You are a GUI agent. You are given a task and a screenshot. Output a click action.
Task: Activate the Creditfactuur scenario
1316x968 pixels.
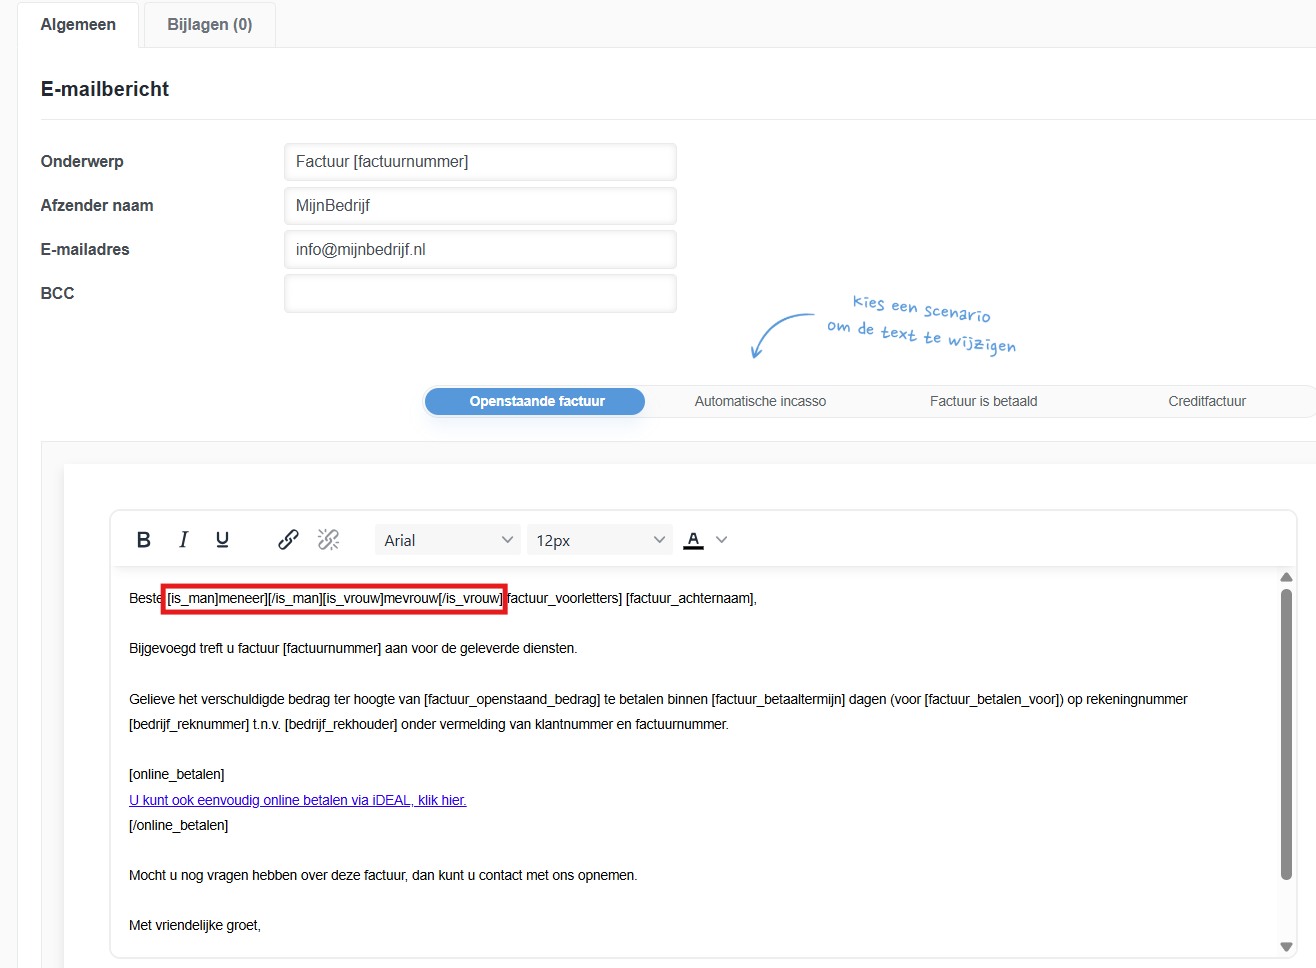[1206, 400]
